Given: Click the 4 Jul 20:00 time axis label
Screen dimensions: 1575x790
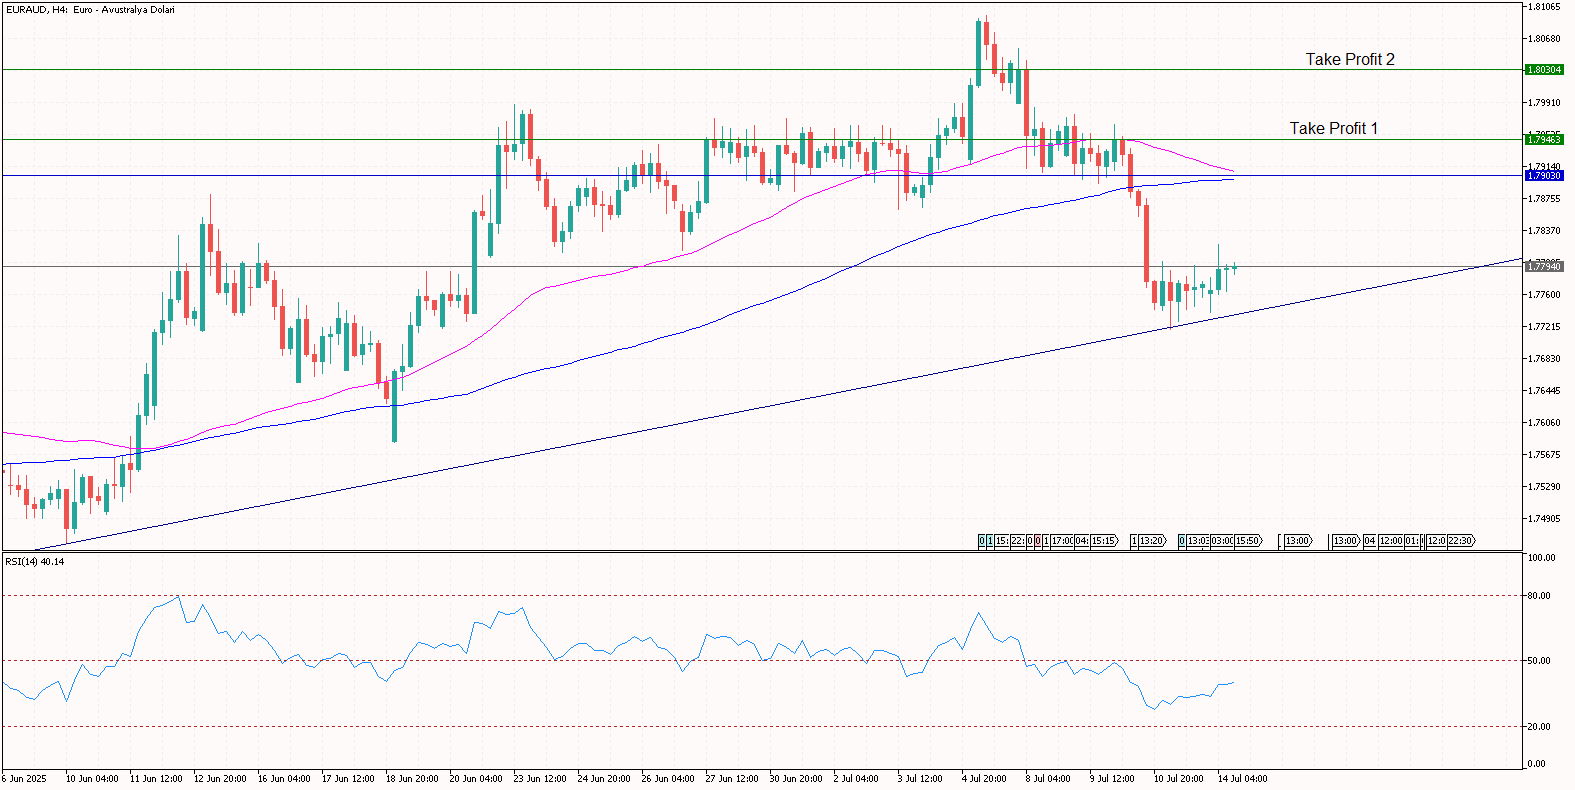Looking at the screenshot, I should point(984,779).
